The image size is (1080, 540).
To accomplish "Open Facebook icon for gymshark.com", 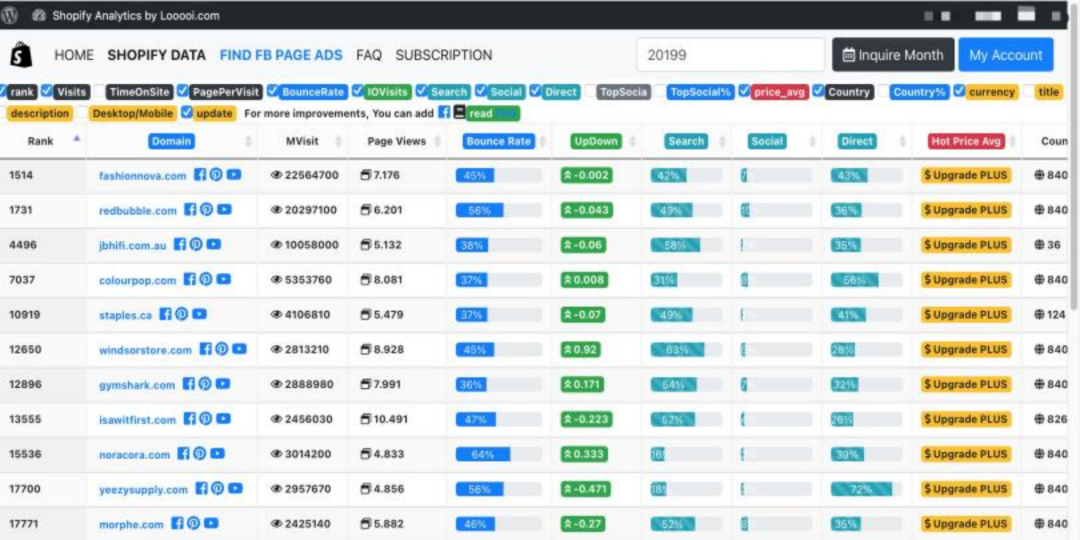I will tap(189, 384).
